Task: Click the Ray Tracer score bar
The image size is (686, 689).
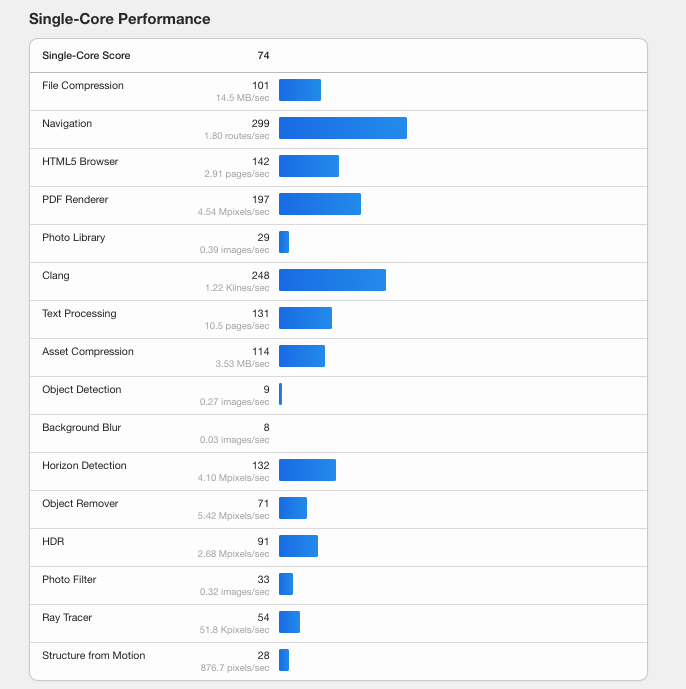Action: [x=289, y=622]
